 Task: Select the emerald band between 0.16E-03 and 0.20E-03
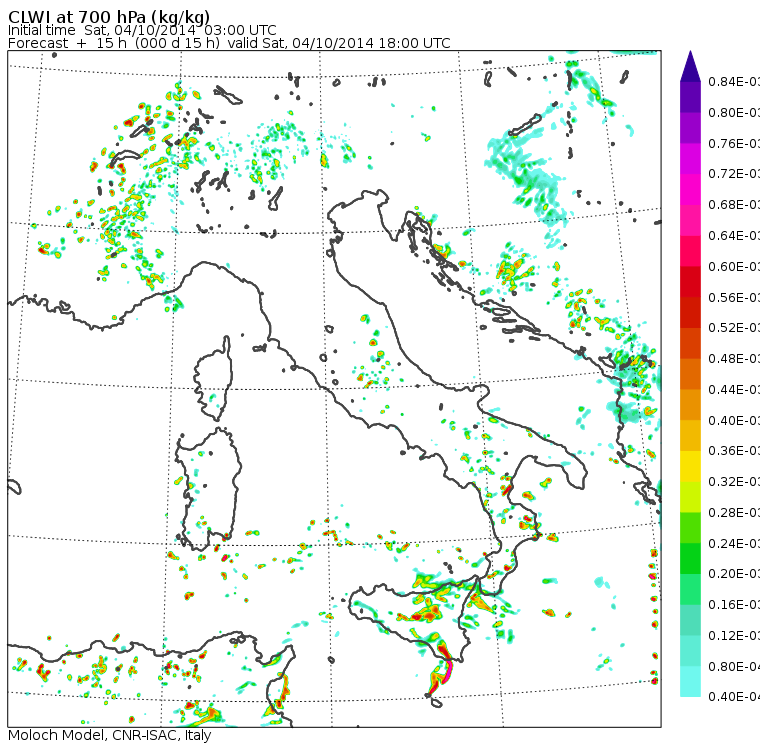(690, 590)
